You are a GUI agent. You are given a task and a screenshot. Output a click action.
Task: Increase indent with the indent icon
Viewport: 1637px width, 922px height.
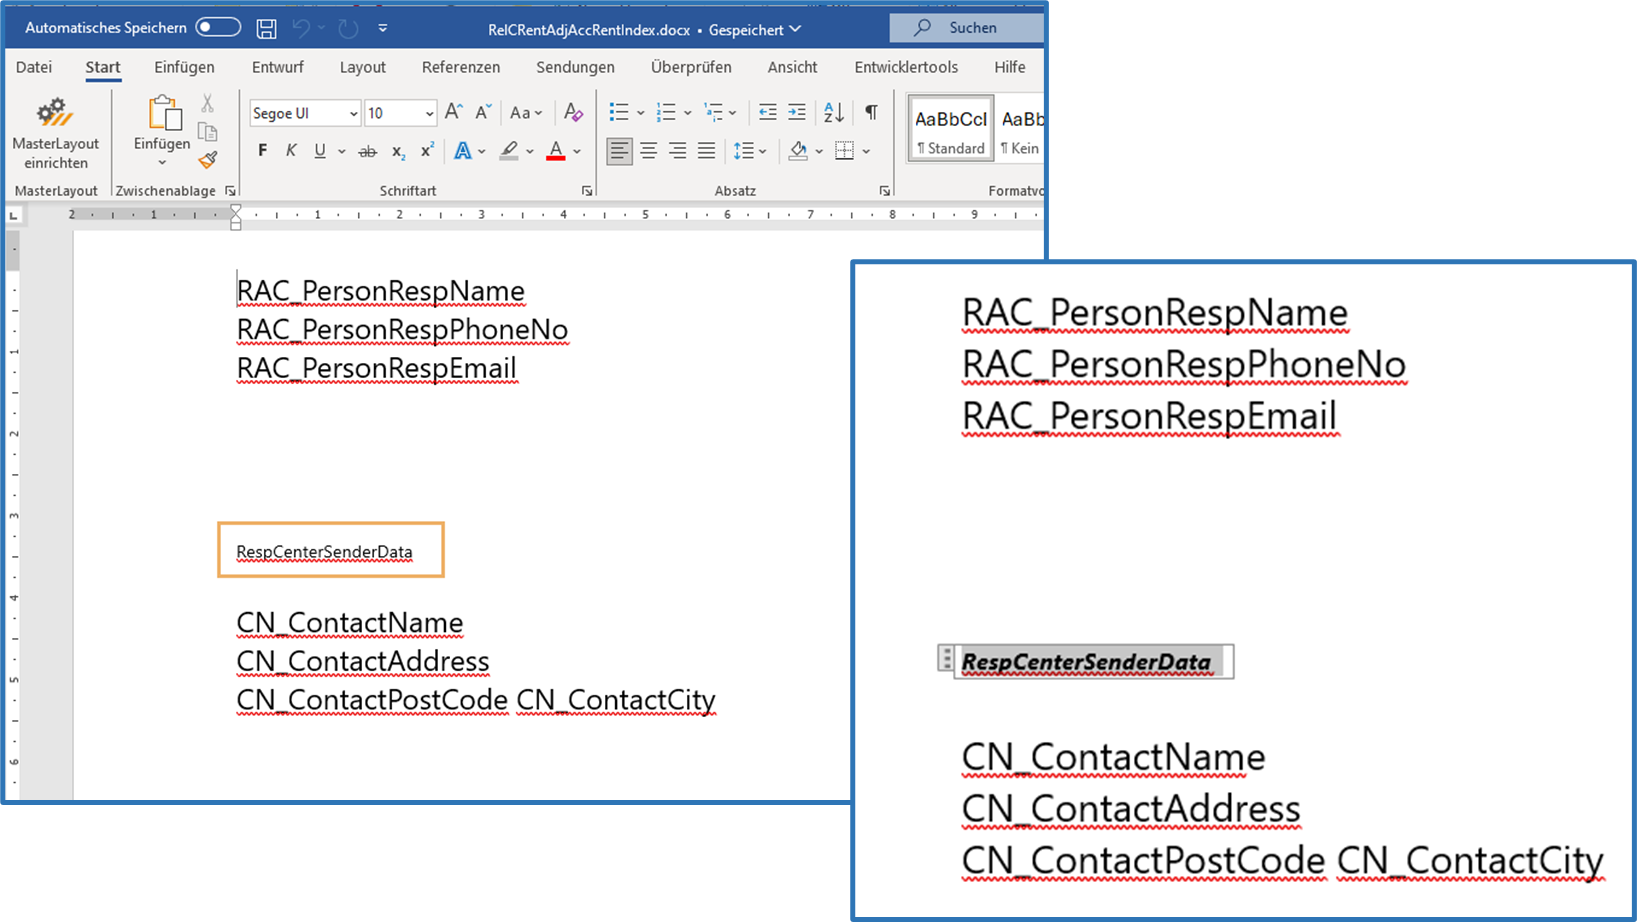point(797,113)
